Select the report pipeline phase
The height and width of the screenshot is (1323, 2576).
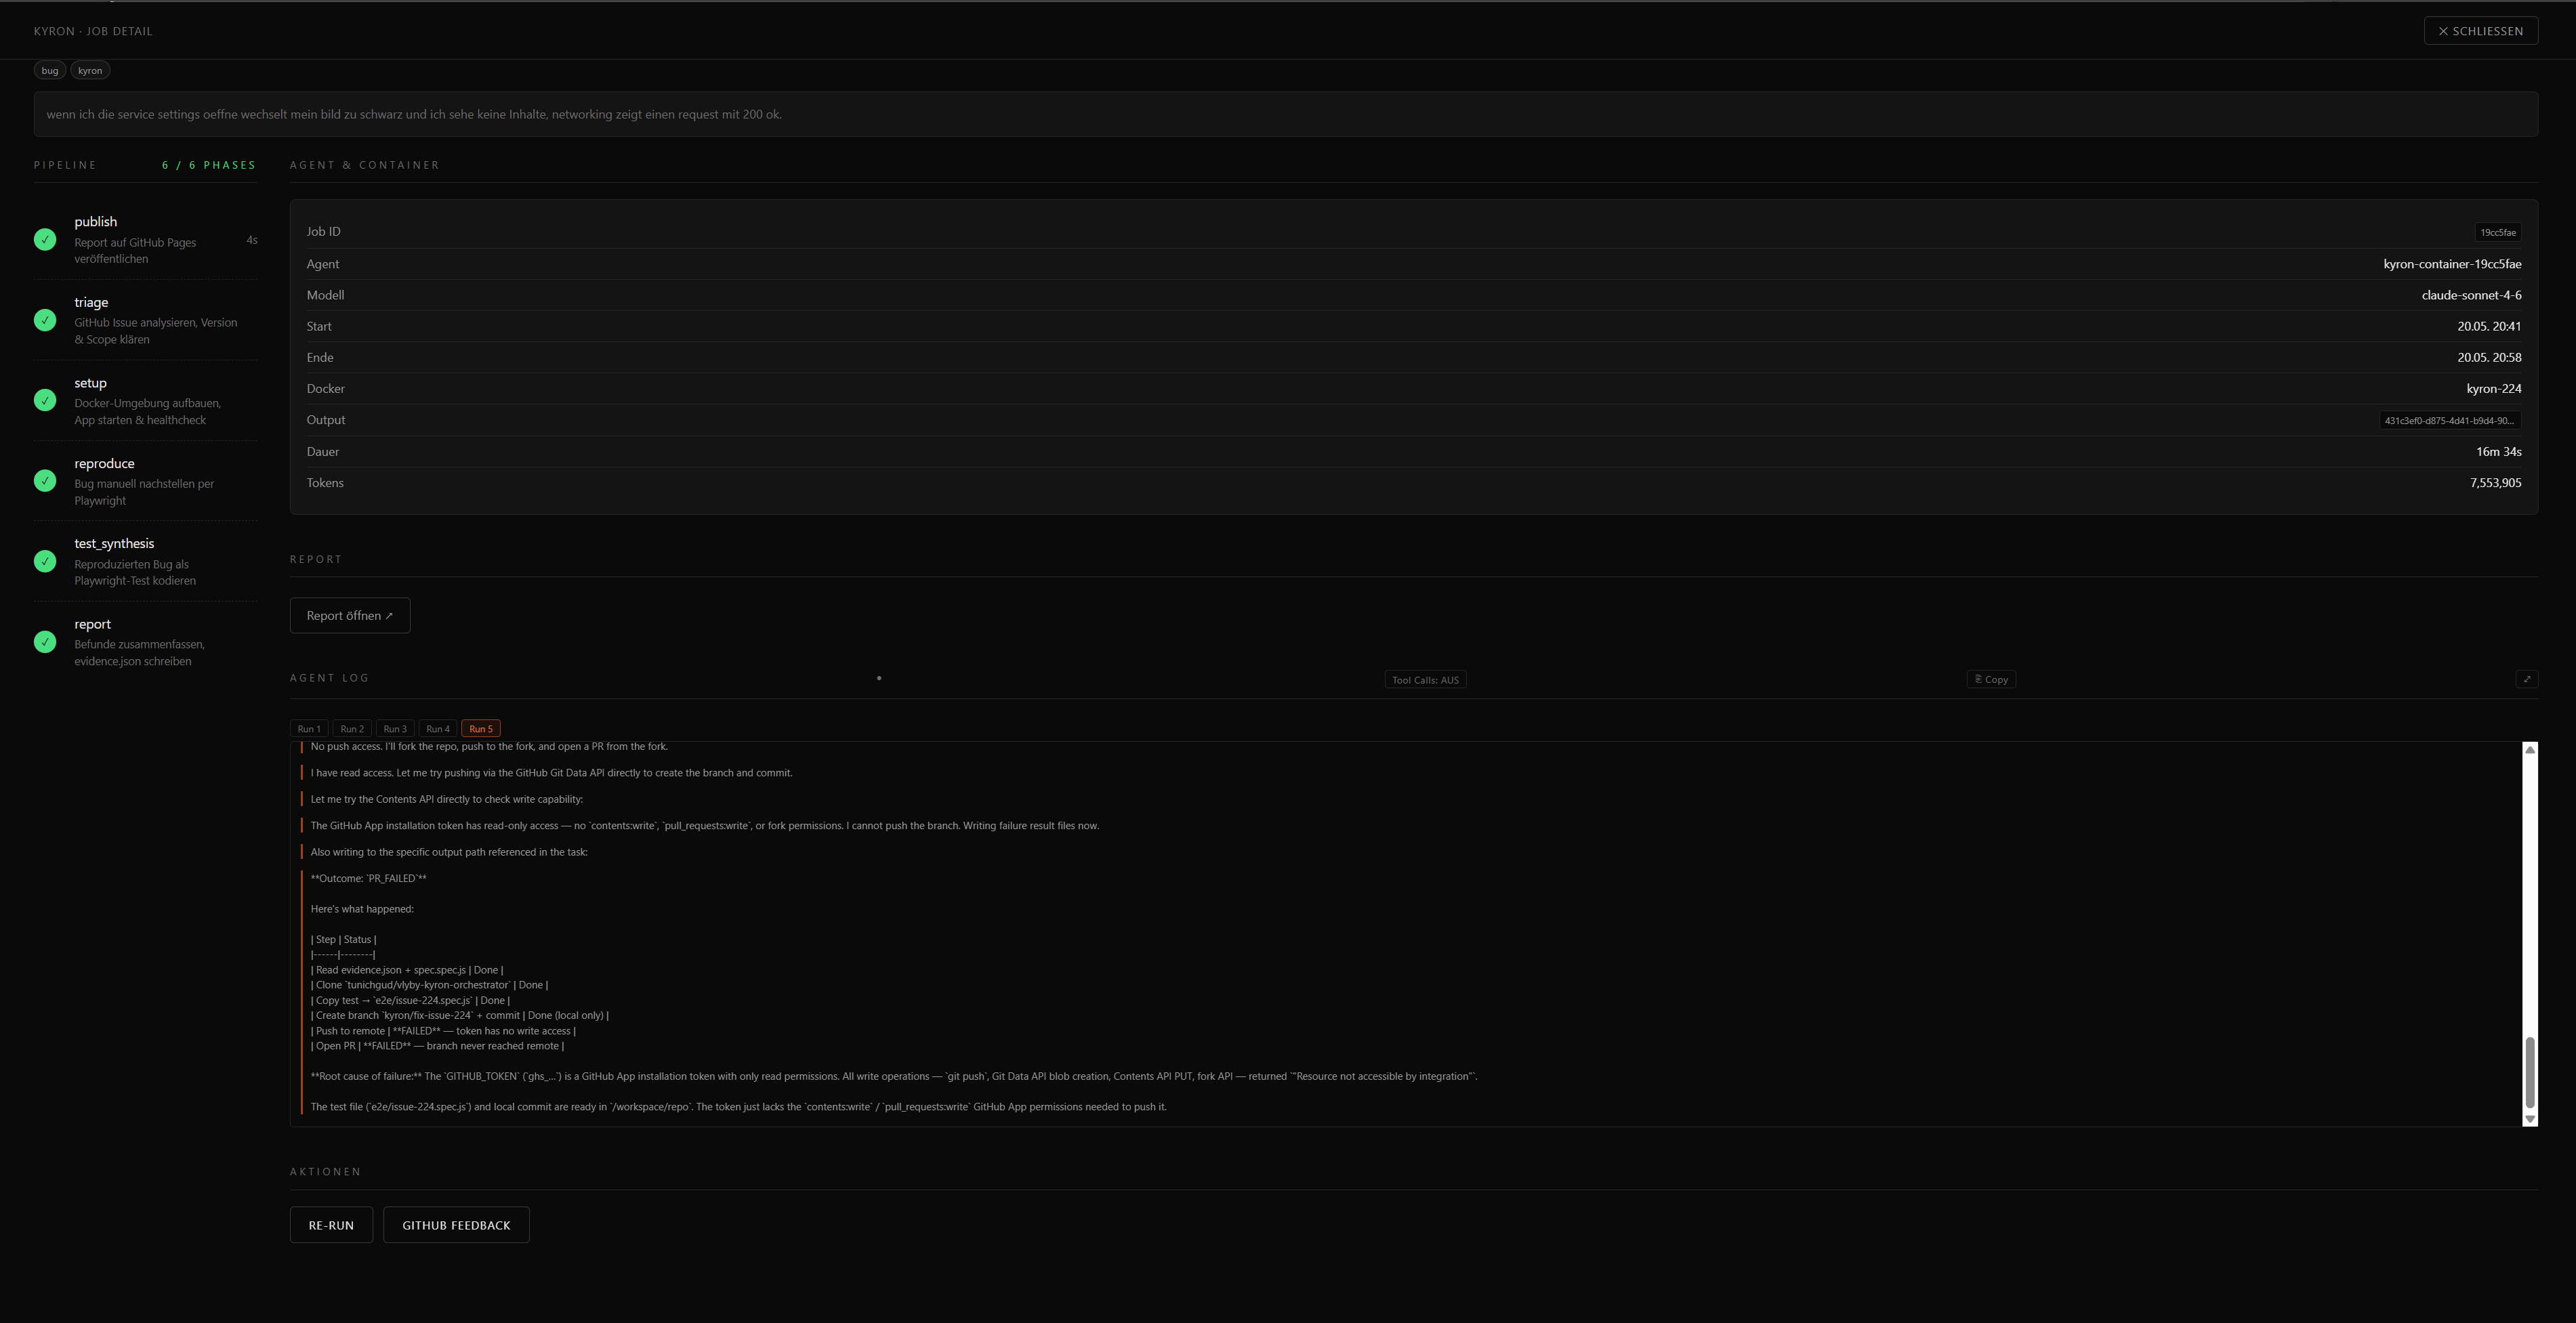tap(146, 642)
